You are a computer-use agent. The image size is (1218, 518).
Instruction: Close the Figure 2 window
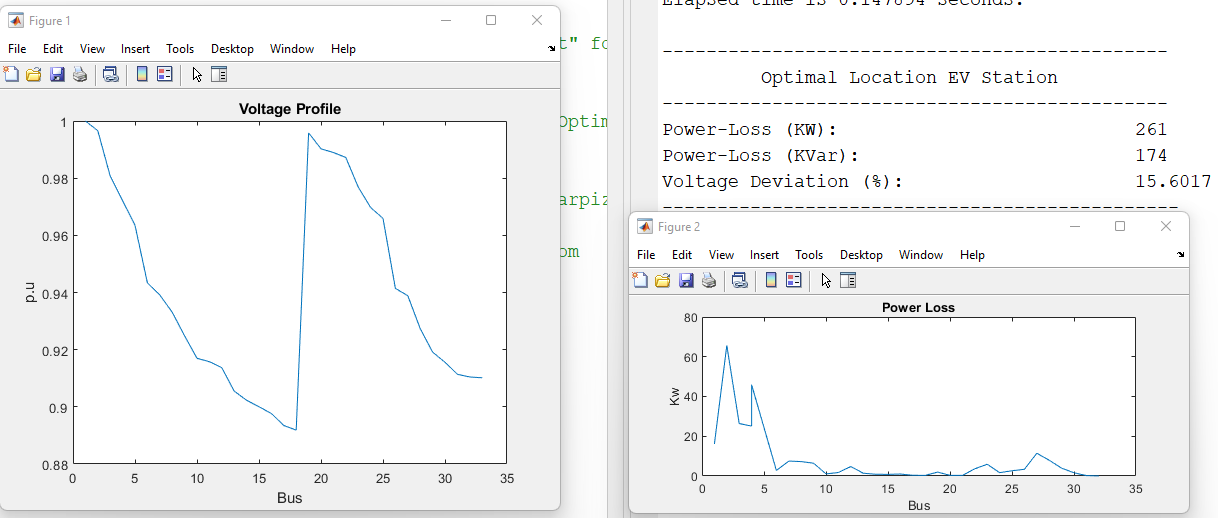pyautogui.click(x=1166, y=226)
